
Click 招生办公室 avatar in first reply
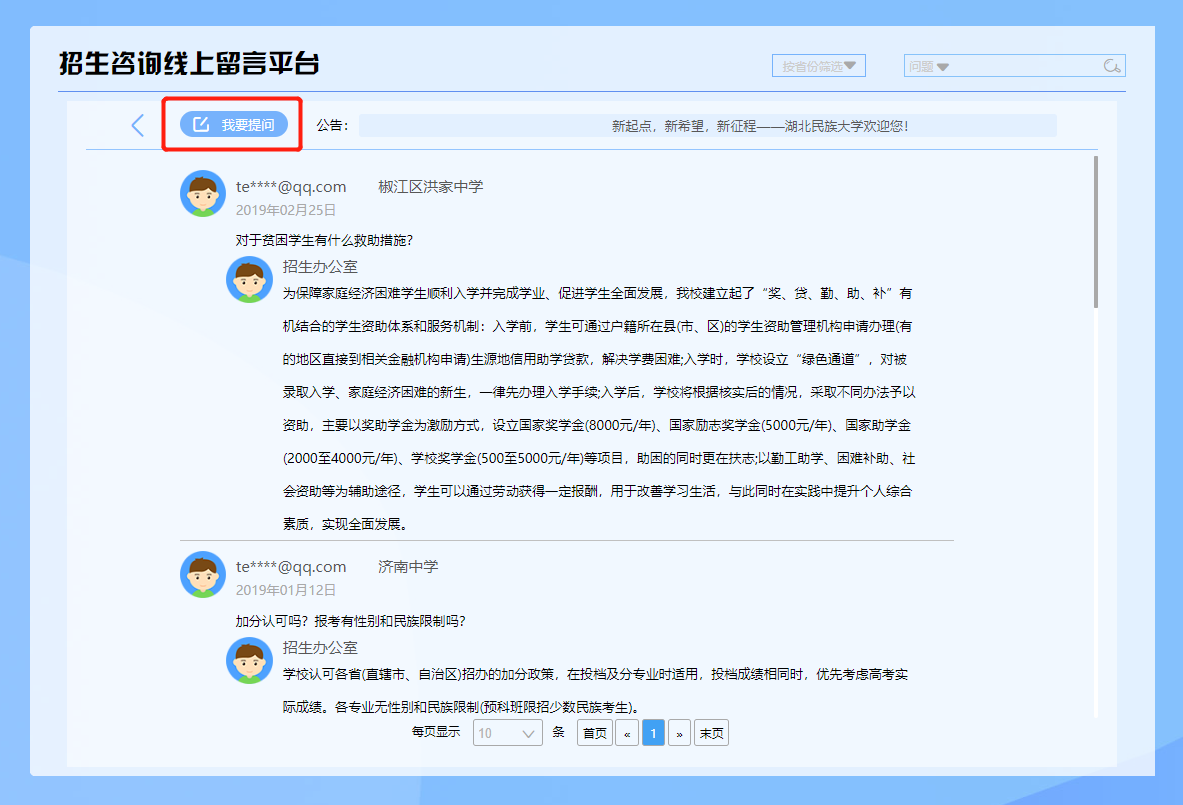tap(250, 279)
